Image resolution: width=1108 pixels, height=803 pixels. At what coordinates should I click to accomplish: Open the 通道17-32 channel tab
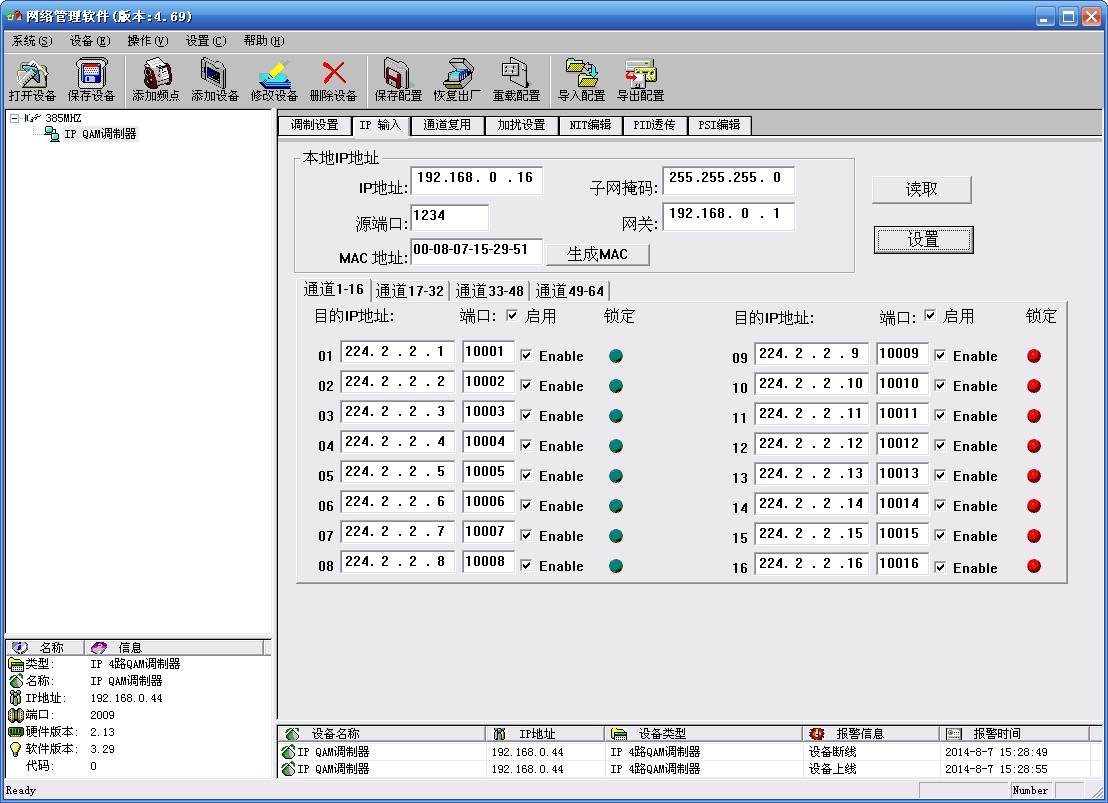pos(409,291)
